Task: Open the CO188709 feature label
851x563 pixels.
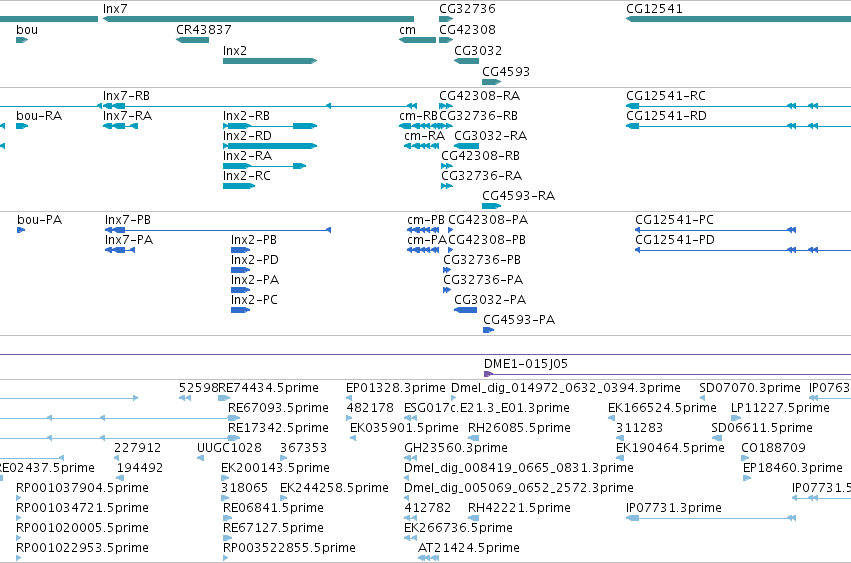Action: tap(773, 448)
